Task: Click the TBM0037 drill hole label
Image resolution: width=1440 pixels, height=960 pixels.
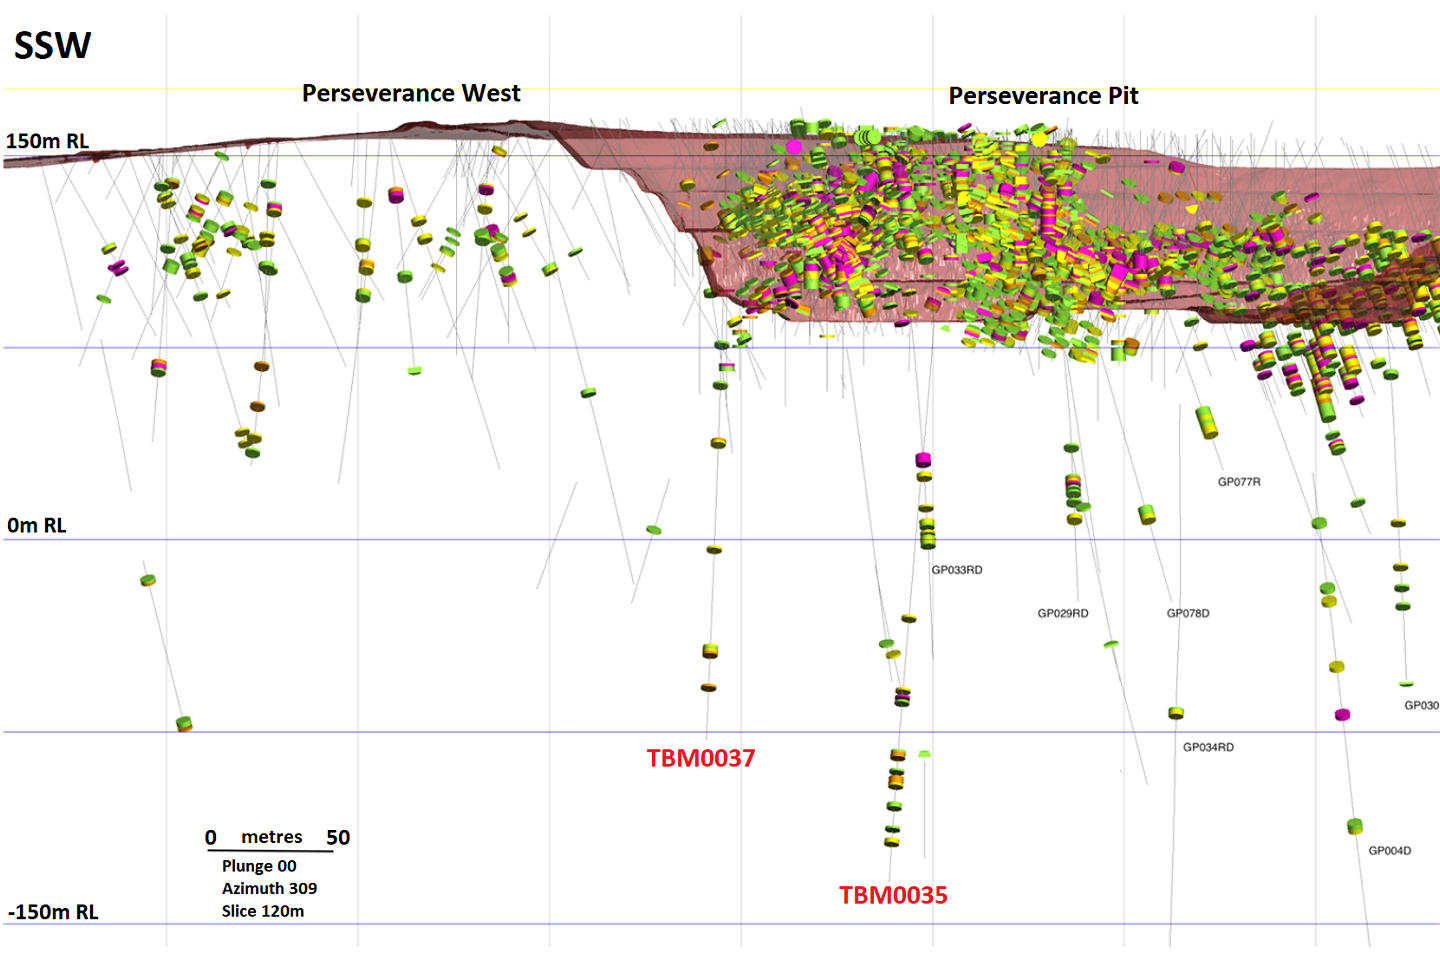Action: coord(700,758)
